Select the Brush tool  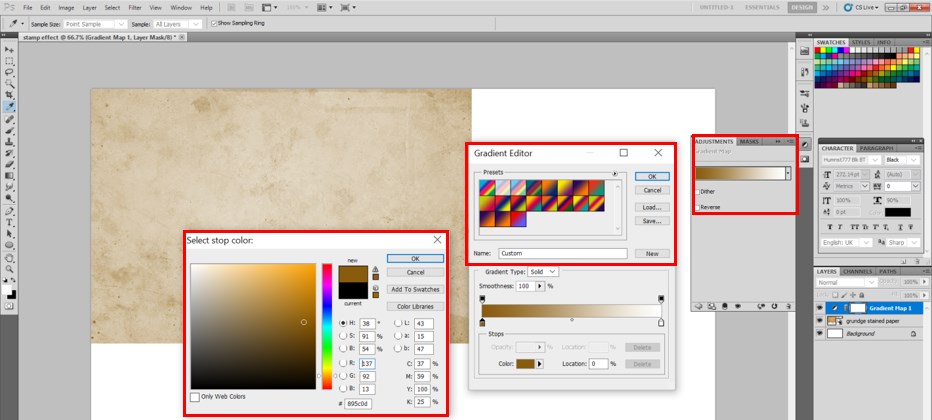(9, 131)
